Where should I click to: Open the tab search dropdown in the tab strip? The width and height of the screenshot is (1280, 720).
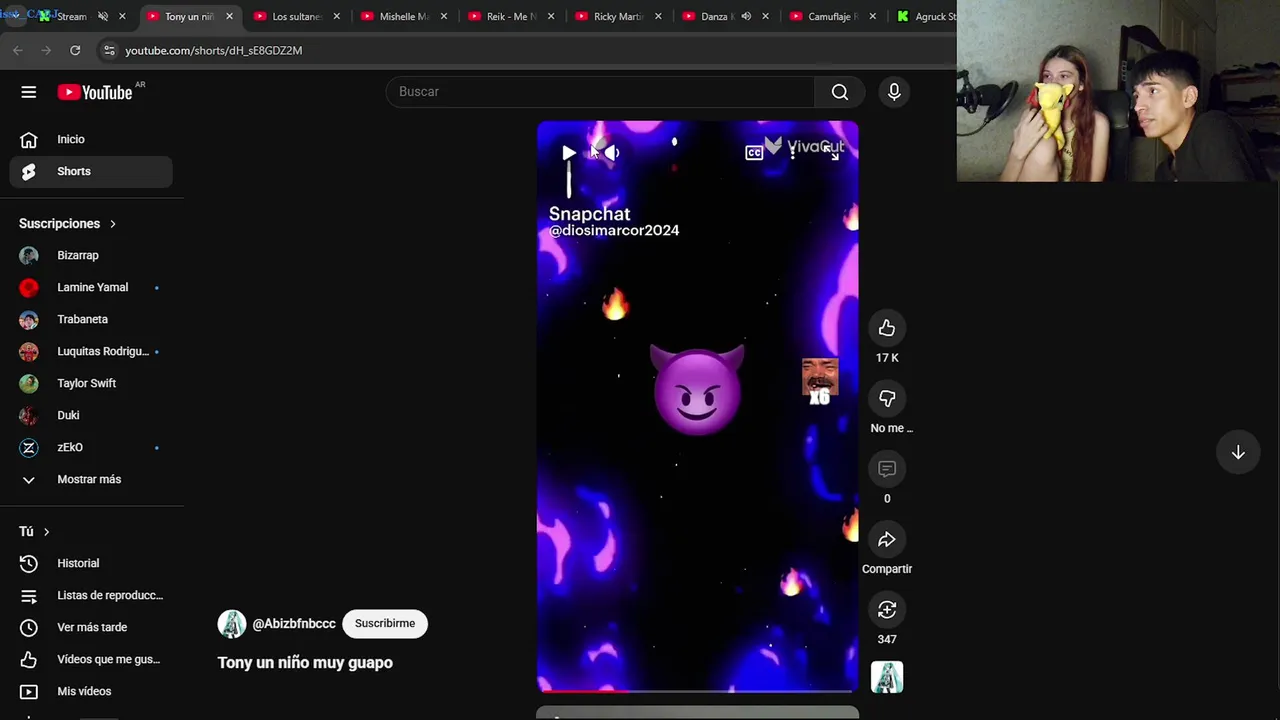click(x=15, y=16)
